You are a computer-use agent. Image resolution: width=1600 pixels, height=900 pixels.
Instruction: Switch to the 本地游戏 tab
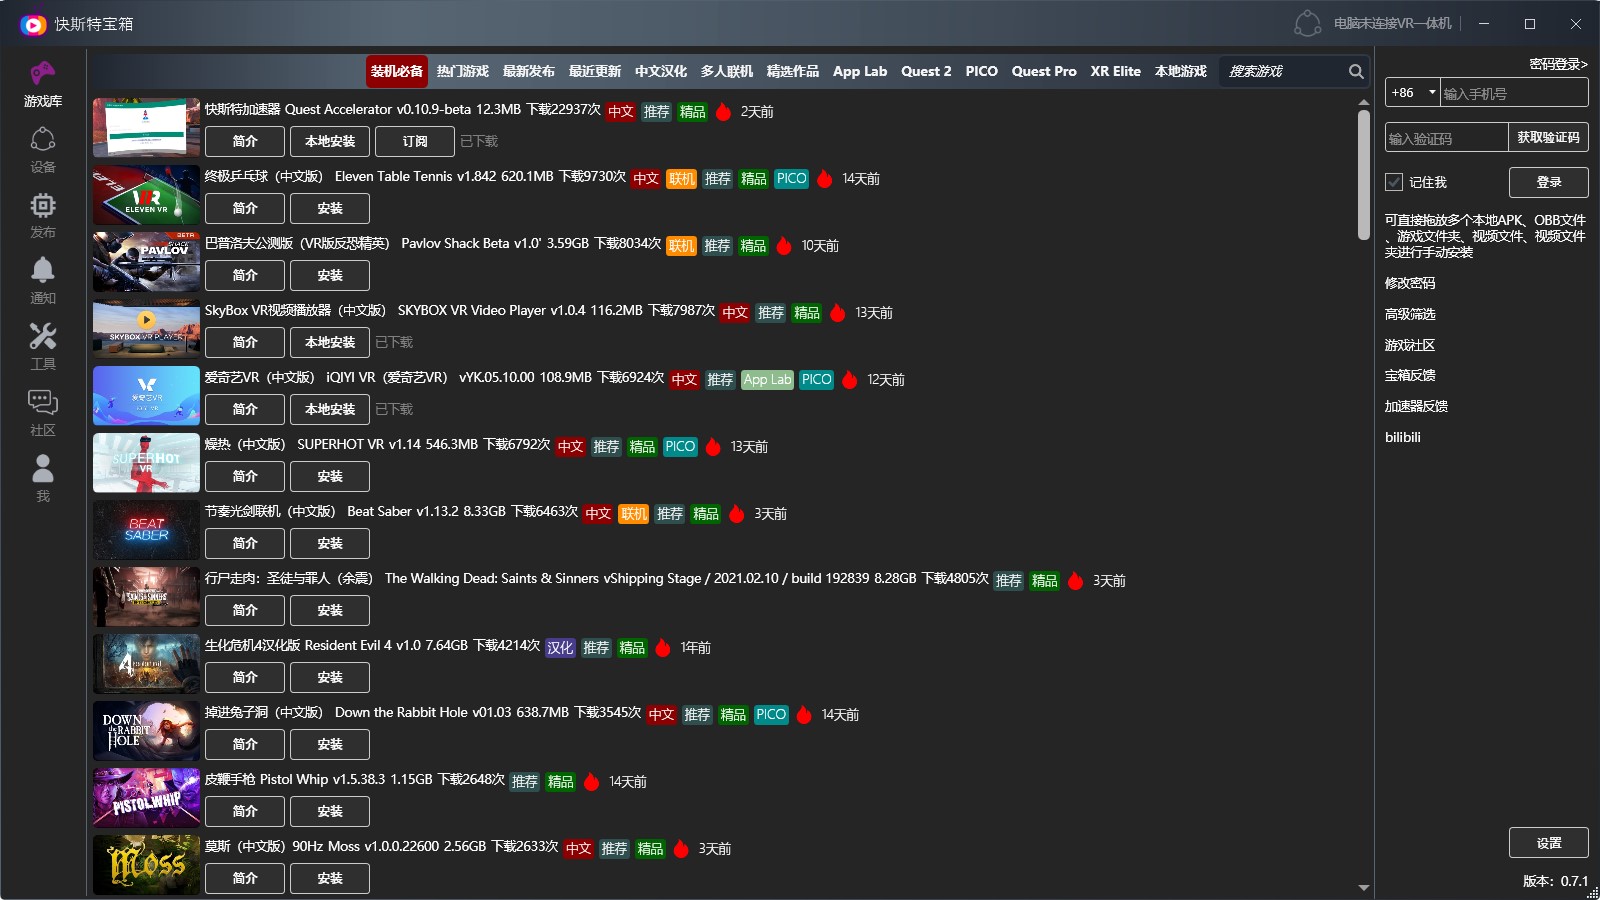click(x=1181, y=71)
